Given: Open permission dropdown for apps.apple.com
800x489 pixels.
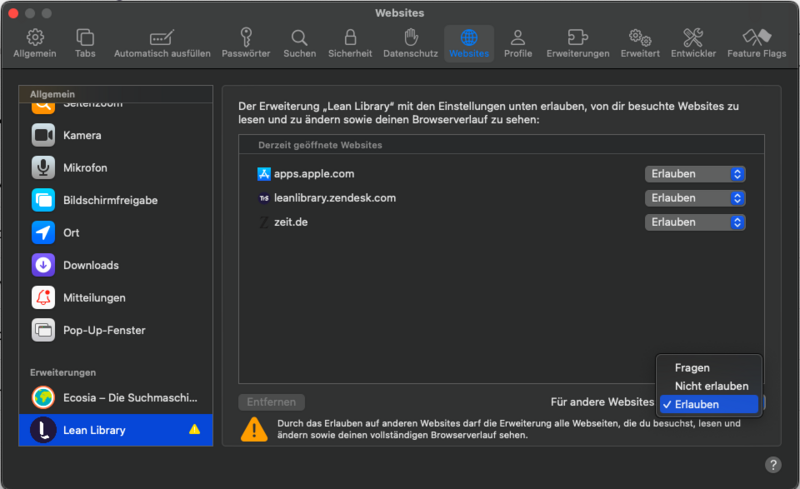Looking at the screenshot, I should [x=695, y=174].
